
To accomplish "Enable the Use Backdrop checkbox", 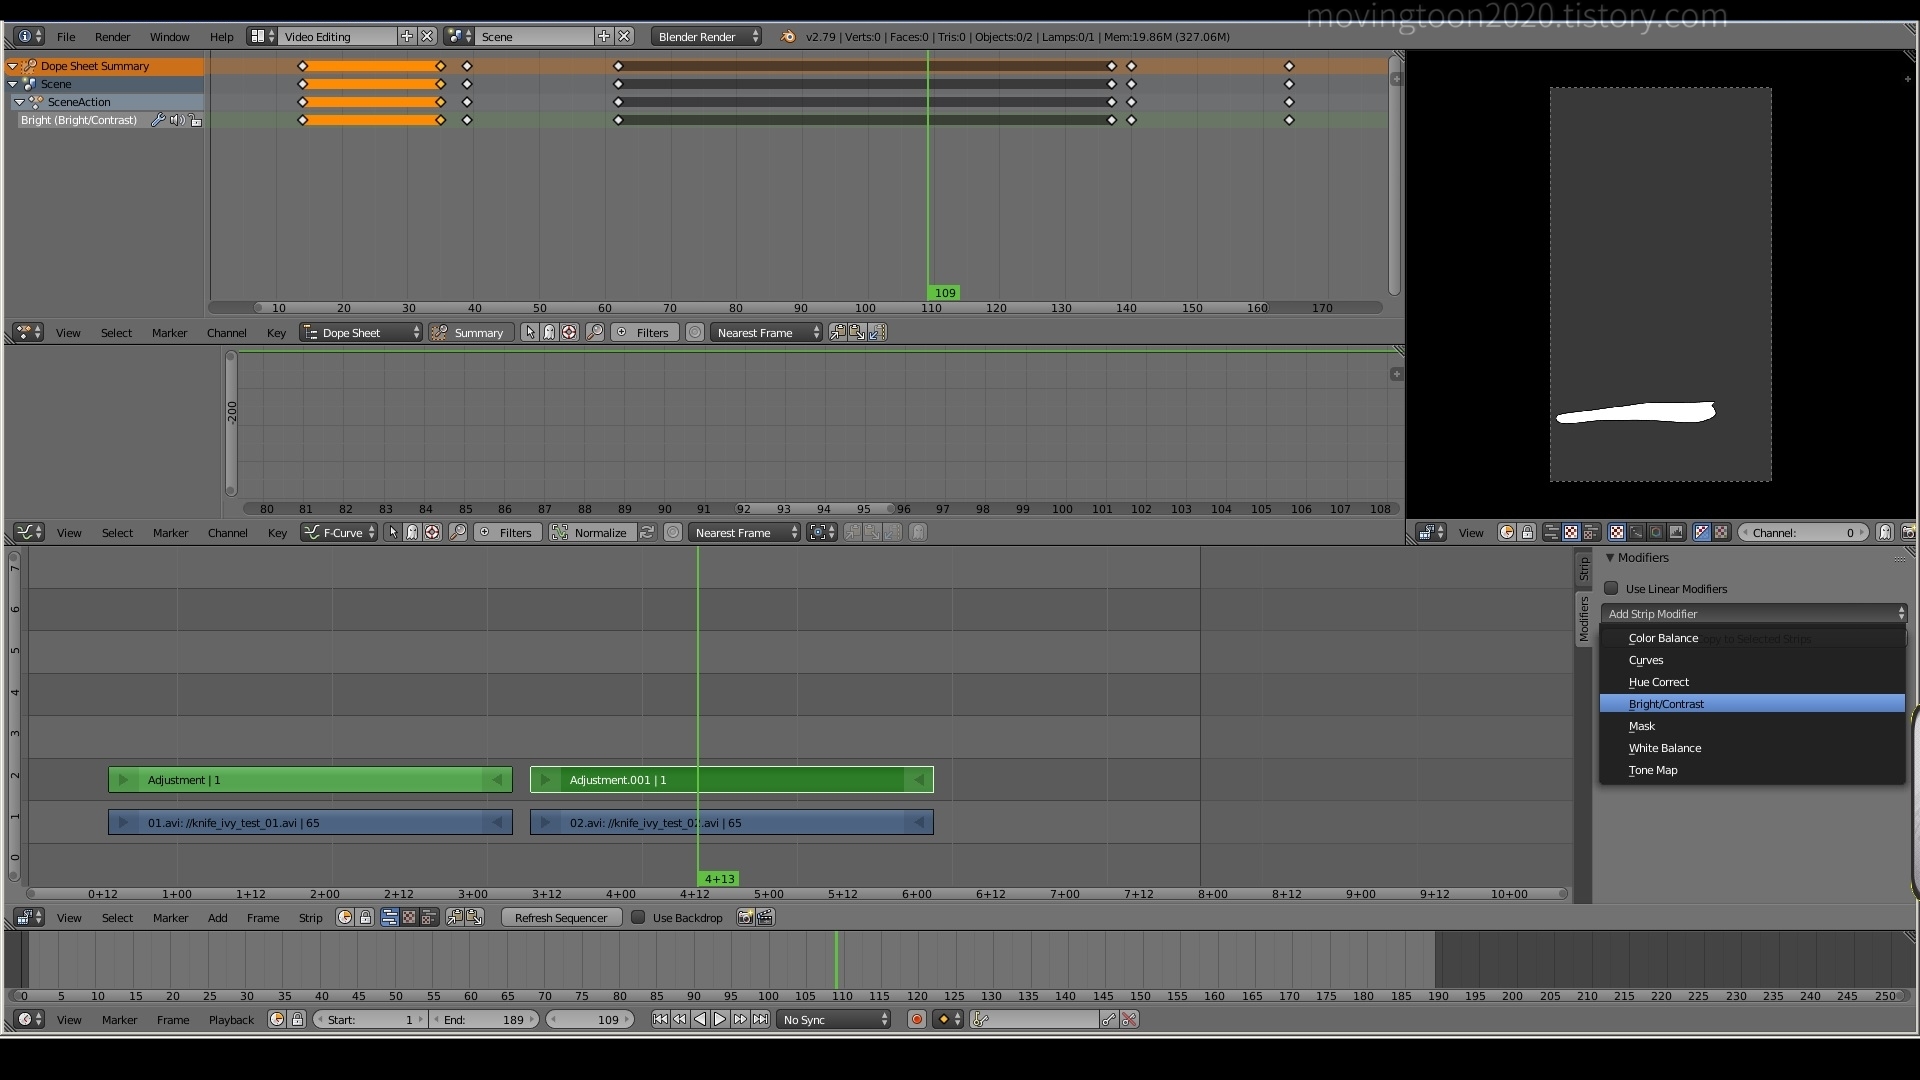I will point(638,918).
